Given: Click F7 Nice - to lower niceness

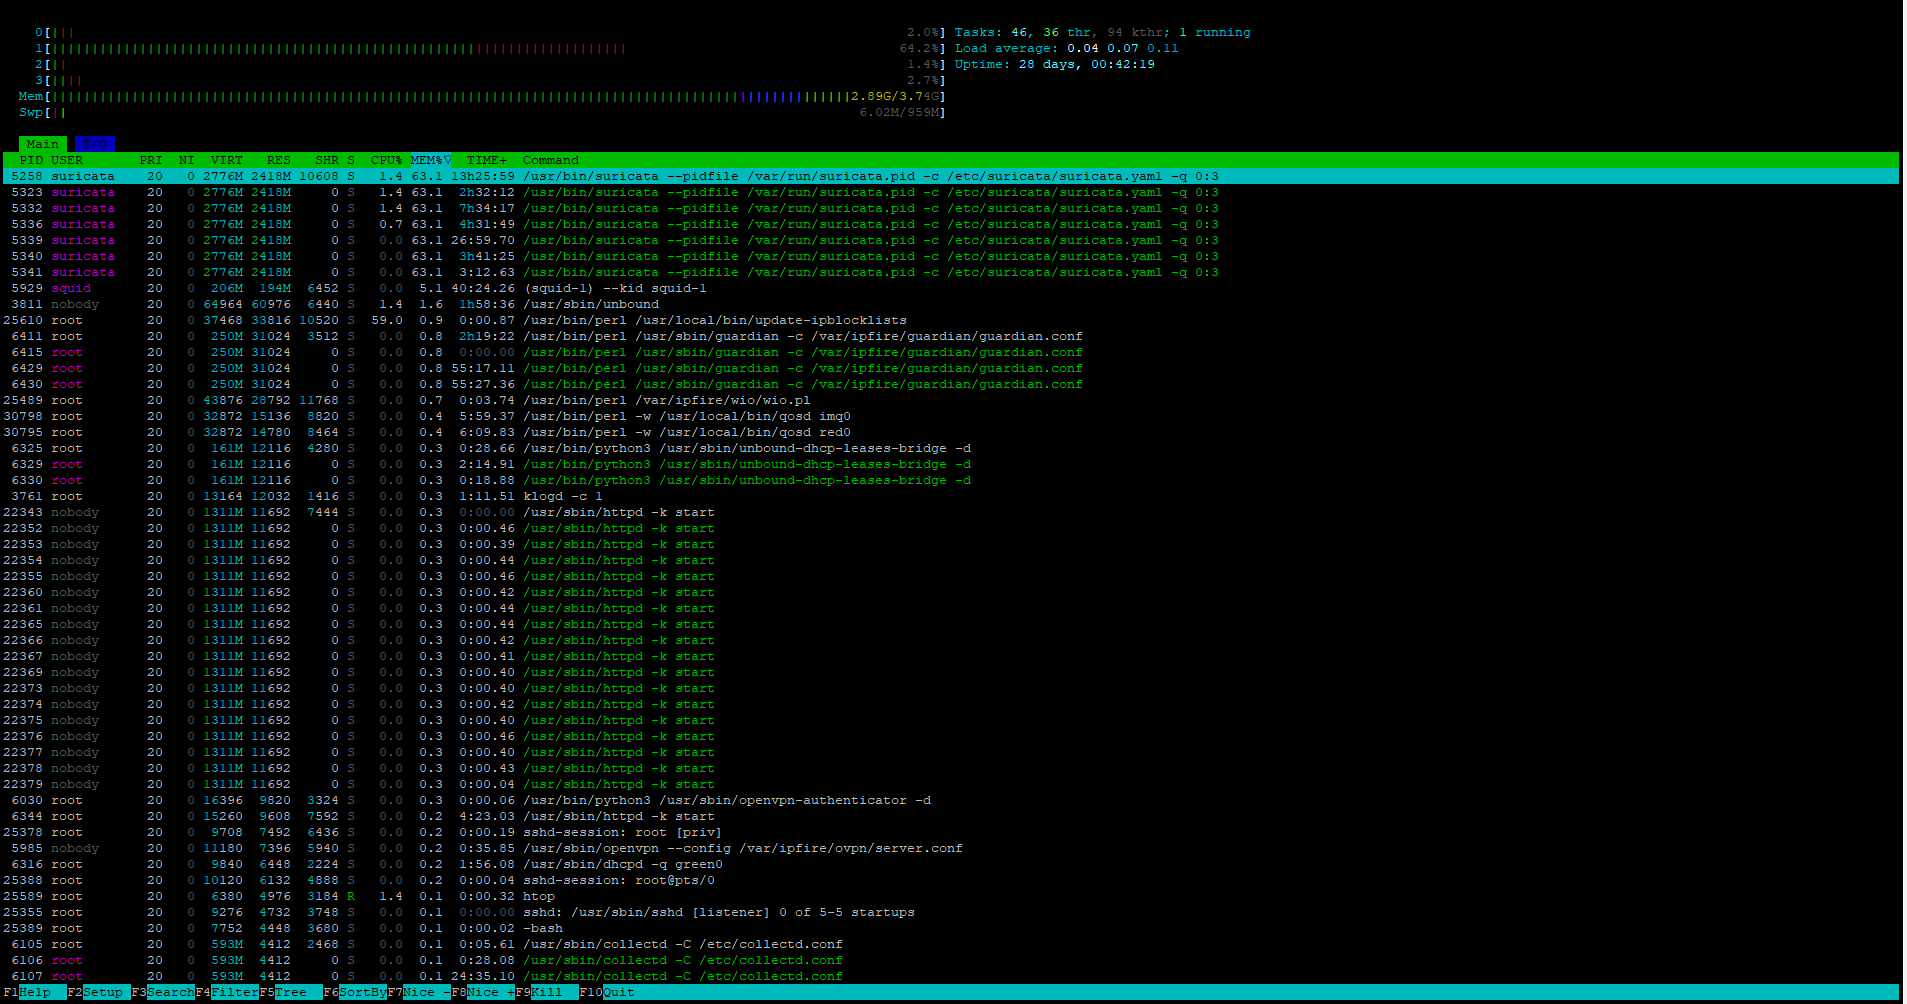Looking at the screenshot, I should click(x=419, y=992).
